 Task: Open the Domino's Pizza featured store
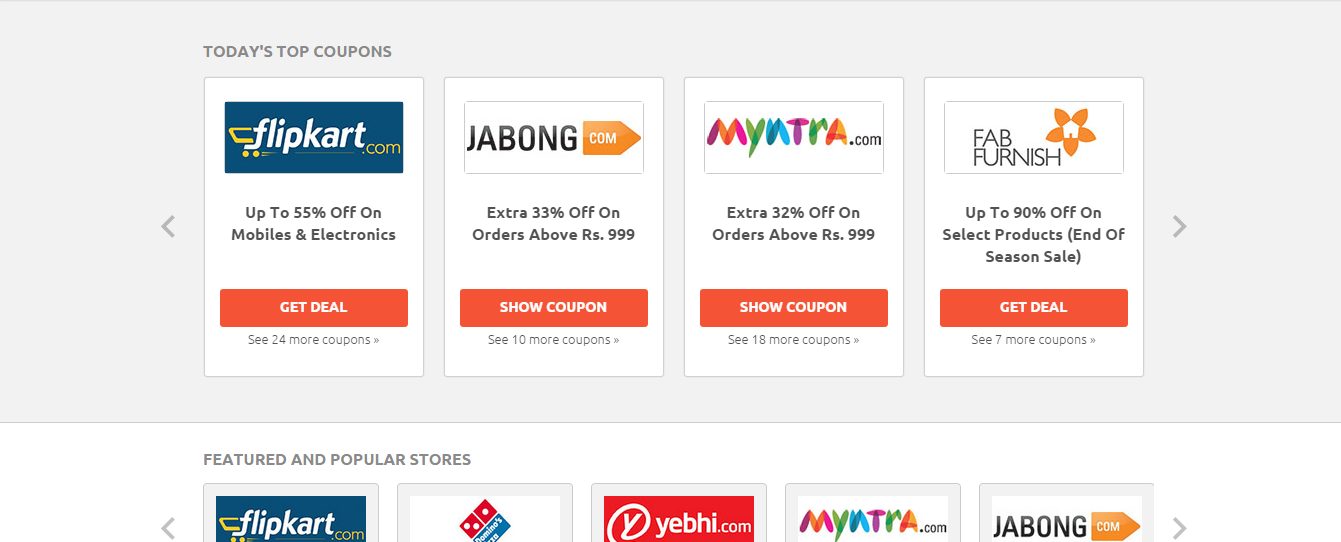coord(485,519)
